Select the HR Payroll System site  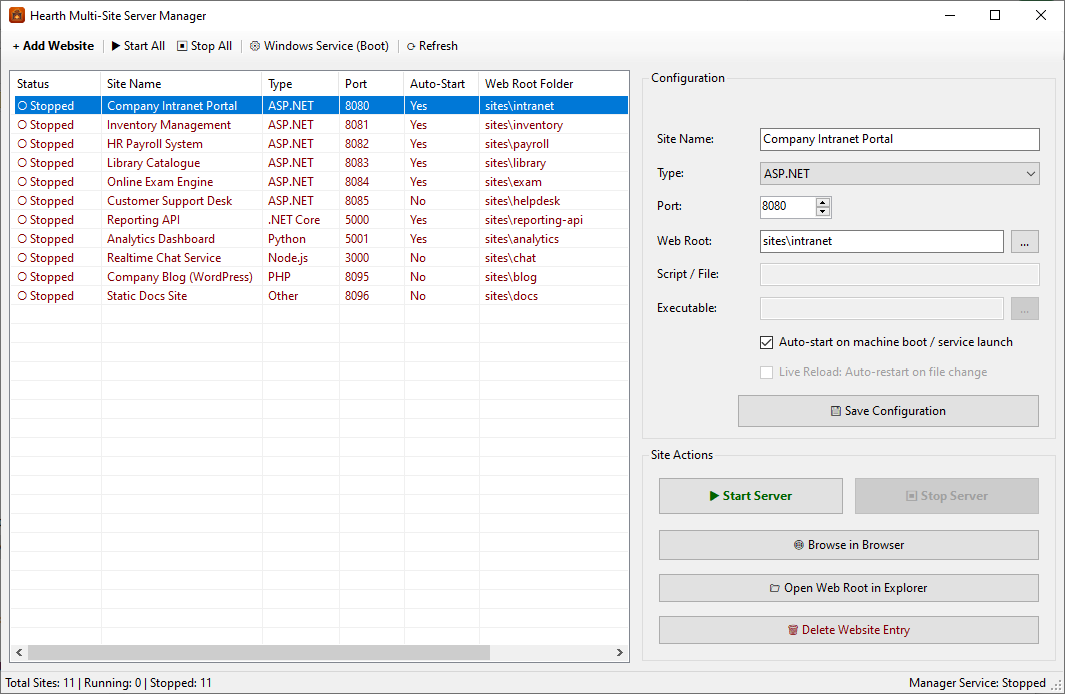pos(321,143)
